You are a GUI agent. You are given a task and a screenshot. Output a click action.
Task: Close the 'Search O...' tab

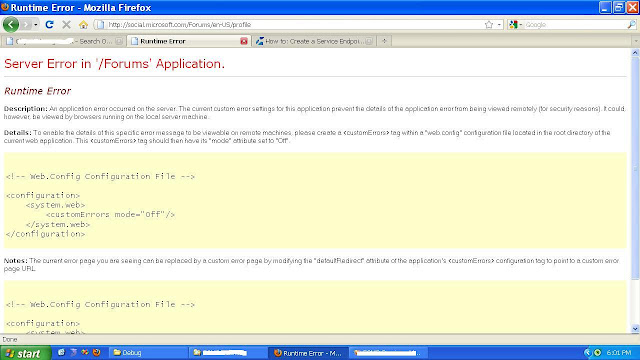click(x=119, y=41)
